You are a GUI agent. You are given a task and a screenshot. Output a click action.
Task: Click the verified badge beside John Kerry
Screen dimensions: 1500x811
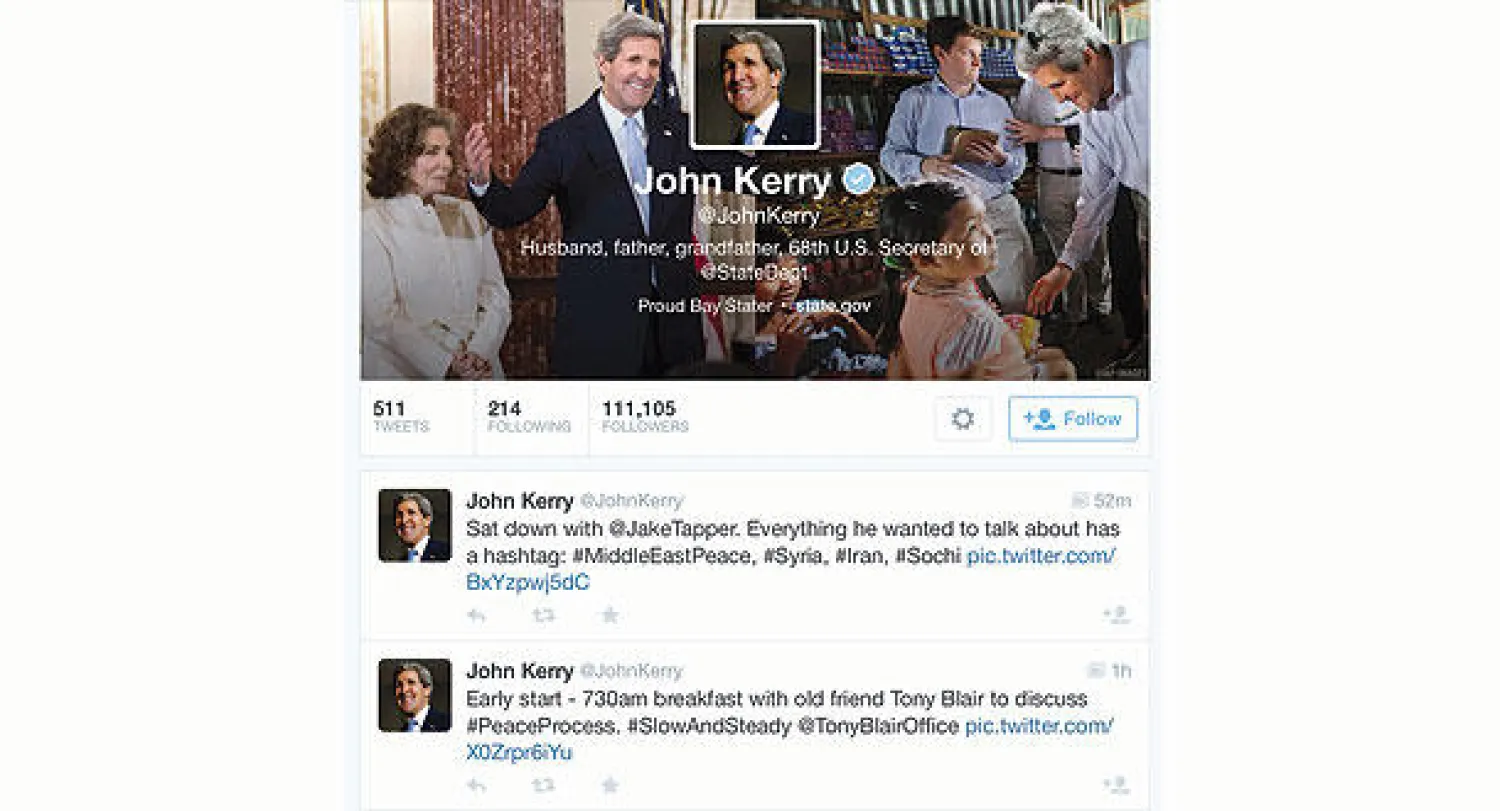858,180
